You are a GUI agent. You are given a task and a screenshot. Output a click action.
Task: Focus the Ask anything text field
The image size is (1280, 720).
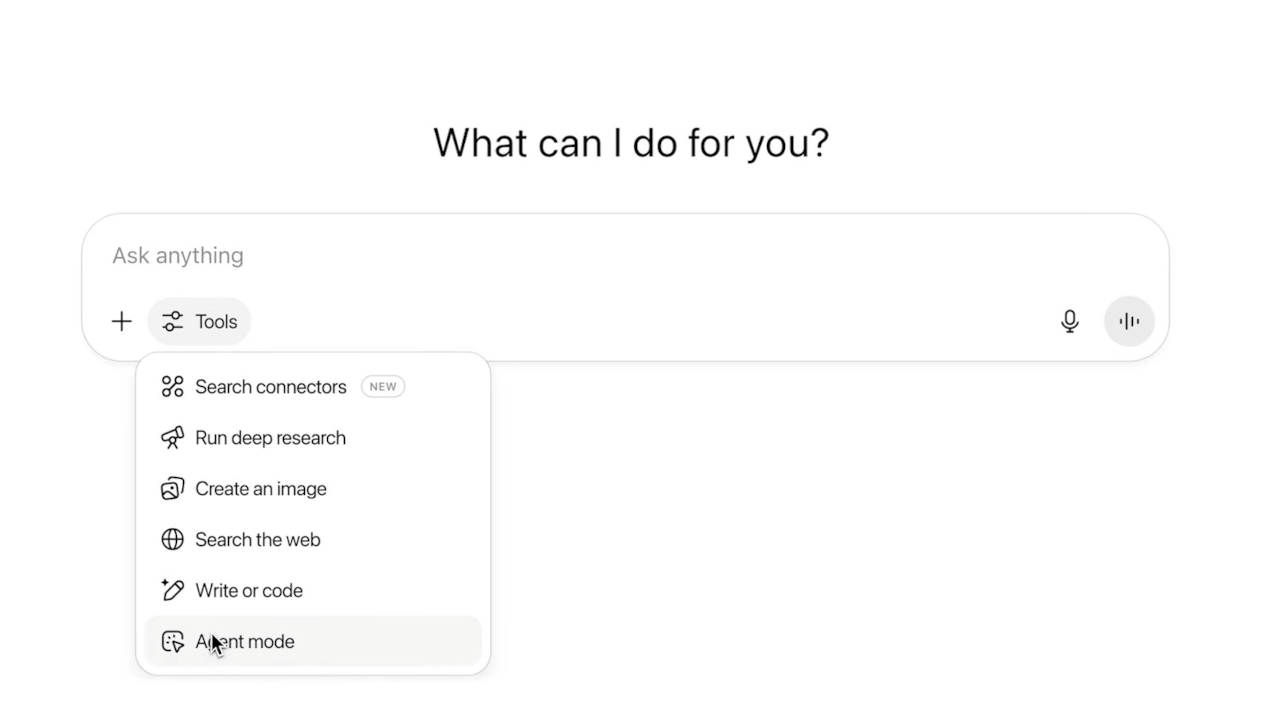point(625,255)
